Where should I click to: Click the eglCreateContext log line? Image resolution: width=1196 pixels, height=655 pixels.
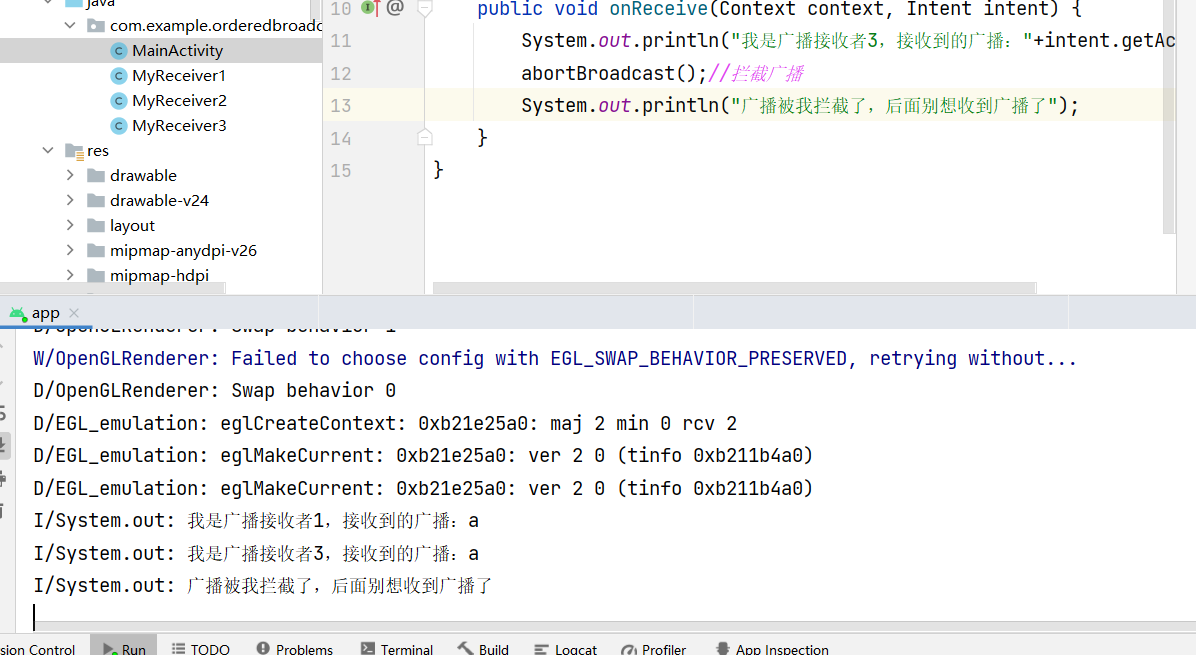(385, 423)
